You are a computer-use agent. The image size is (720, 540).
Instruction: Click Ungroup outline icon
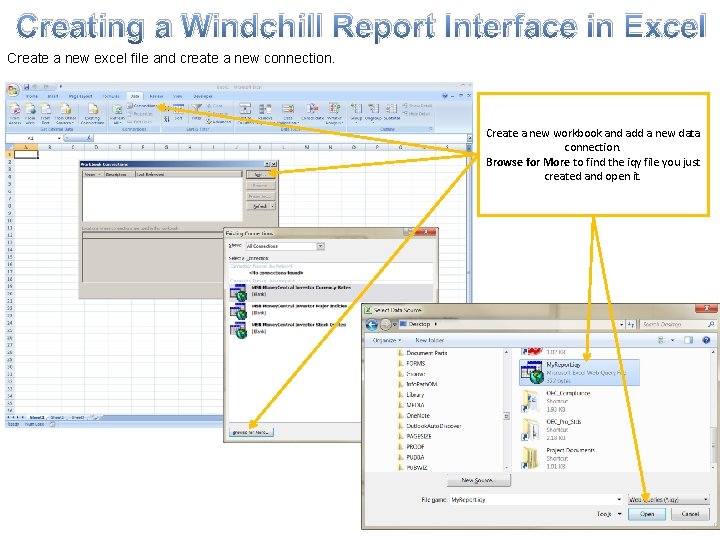coord(373,112)
